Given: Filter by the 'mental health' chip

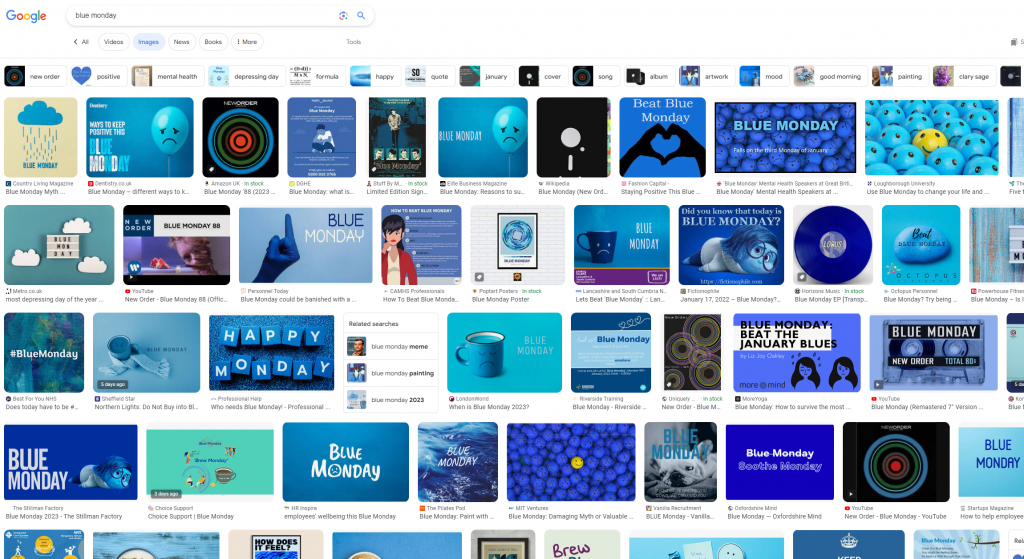Looking at the screenshot, I should pyautogui.click(x=165, y=76).
